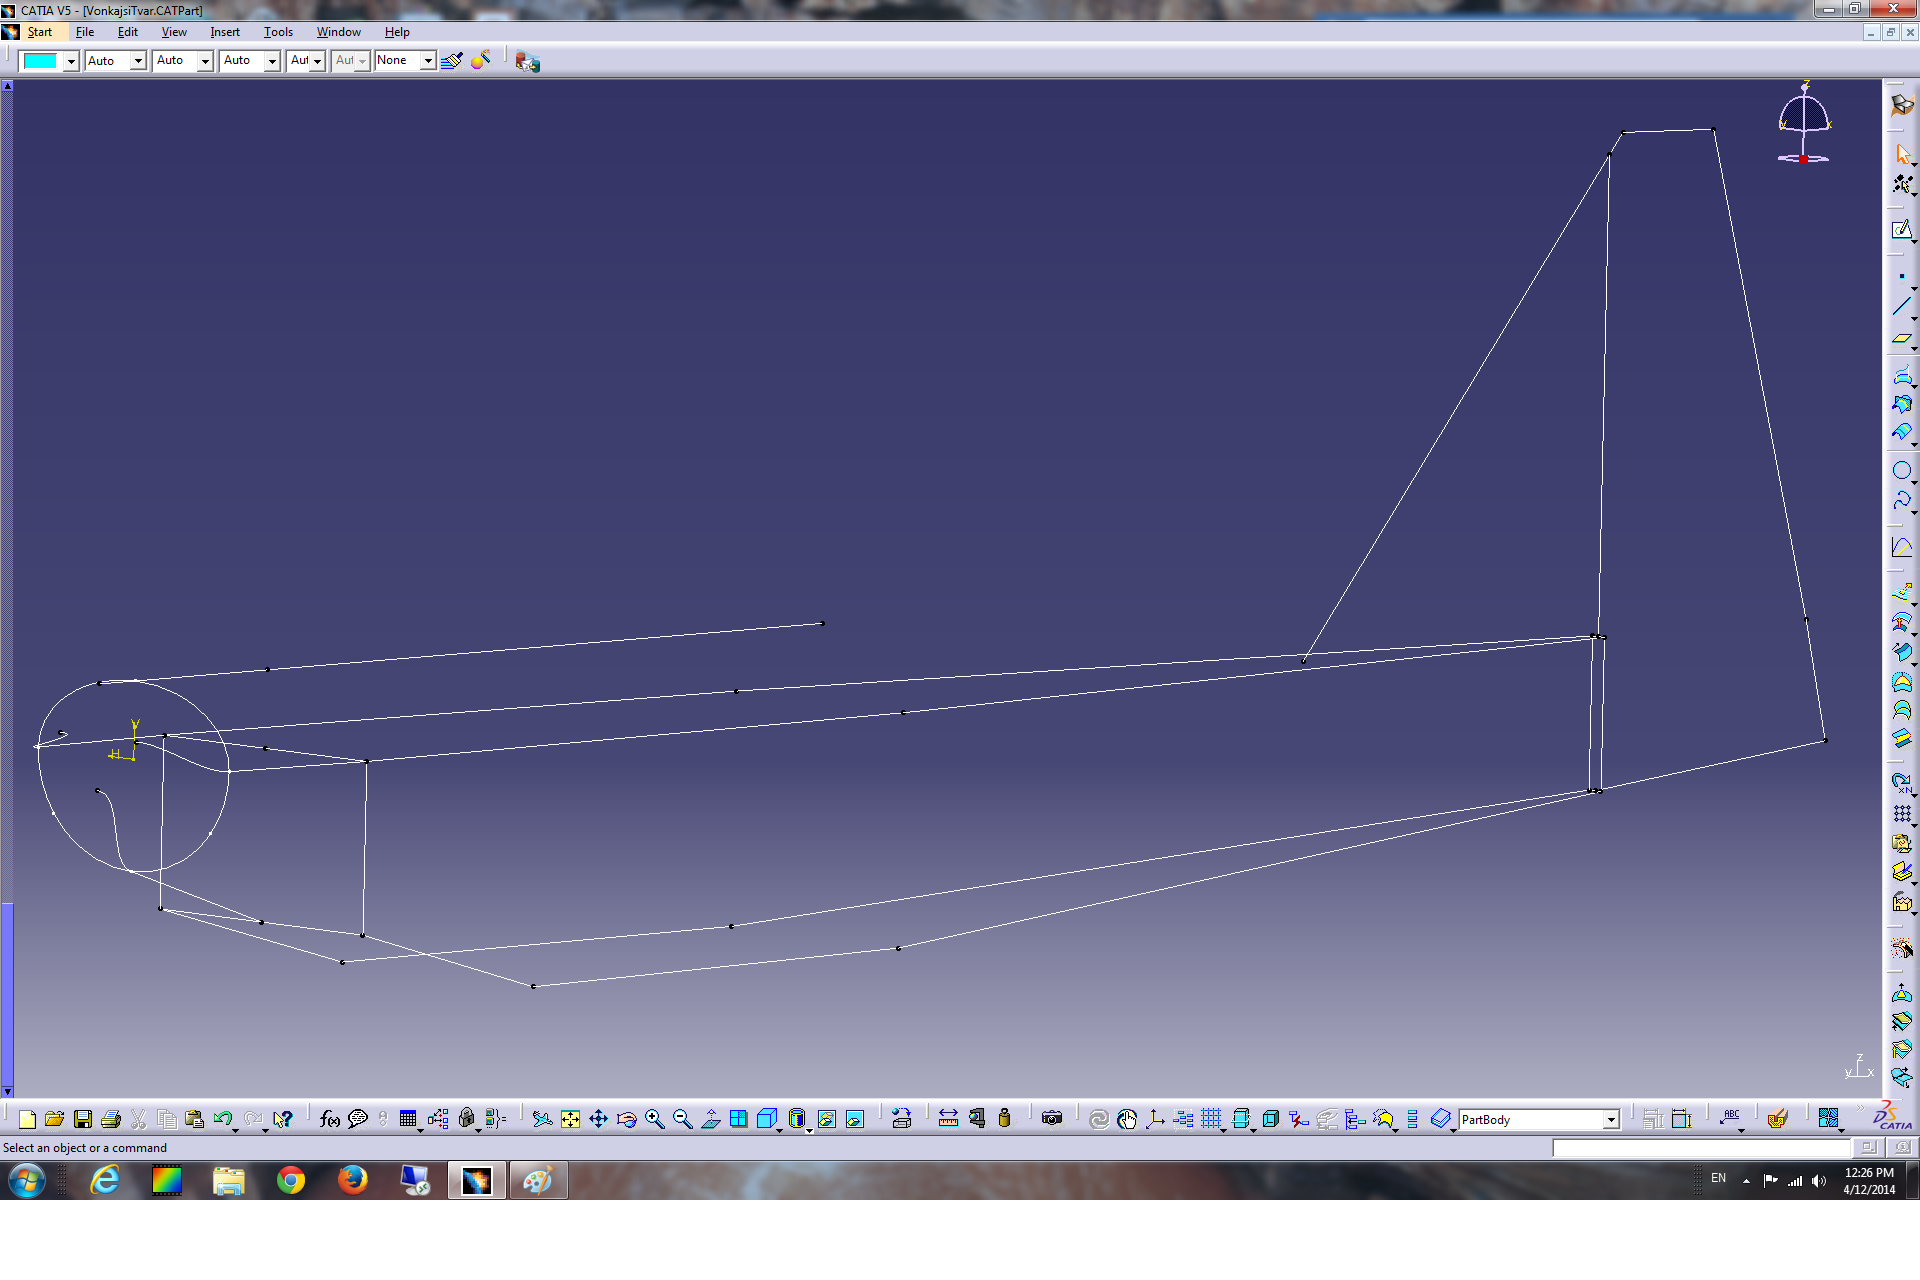Viewport: 1920px width, 1280px height.
Task: Toggle the grid display icon
Action: (1211, 1119)
